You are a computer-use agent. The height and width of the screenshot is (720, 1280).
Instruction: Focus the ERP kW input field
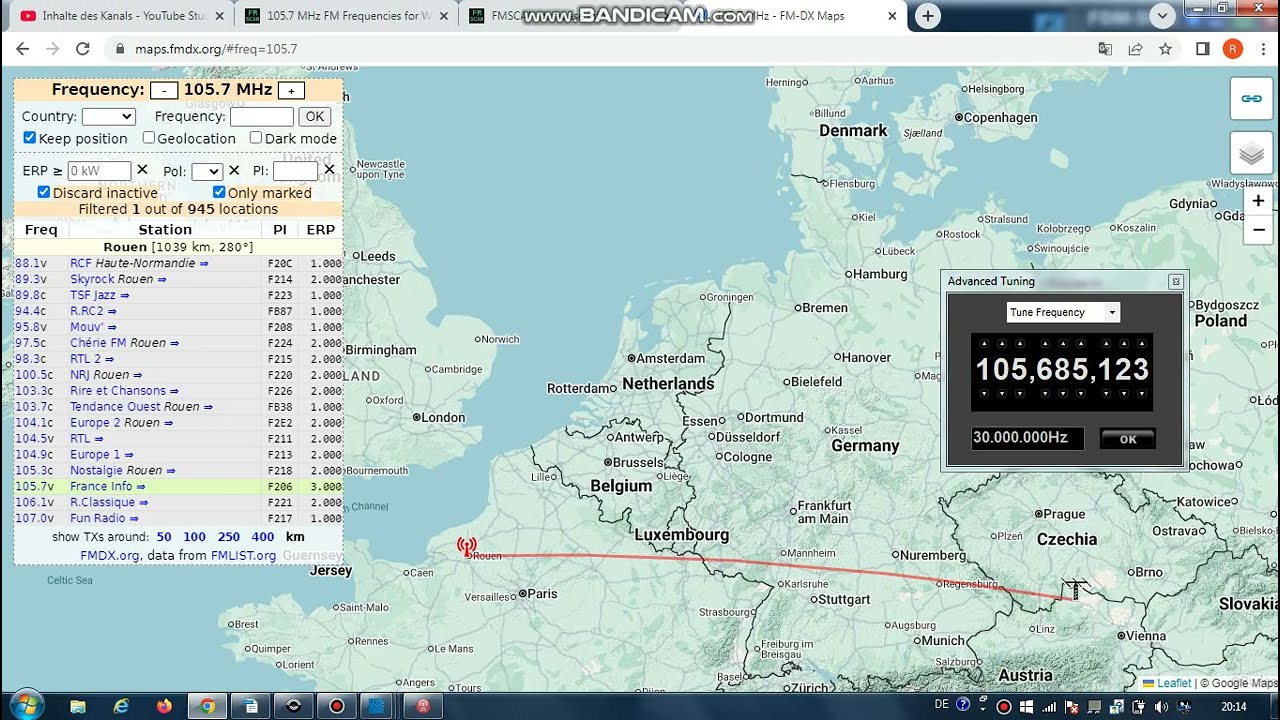pos(99,171)
